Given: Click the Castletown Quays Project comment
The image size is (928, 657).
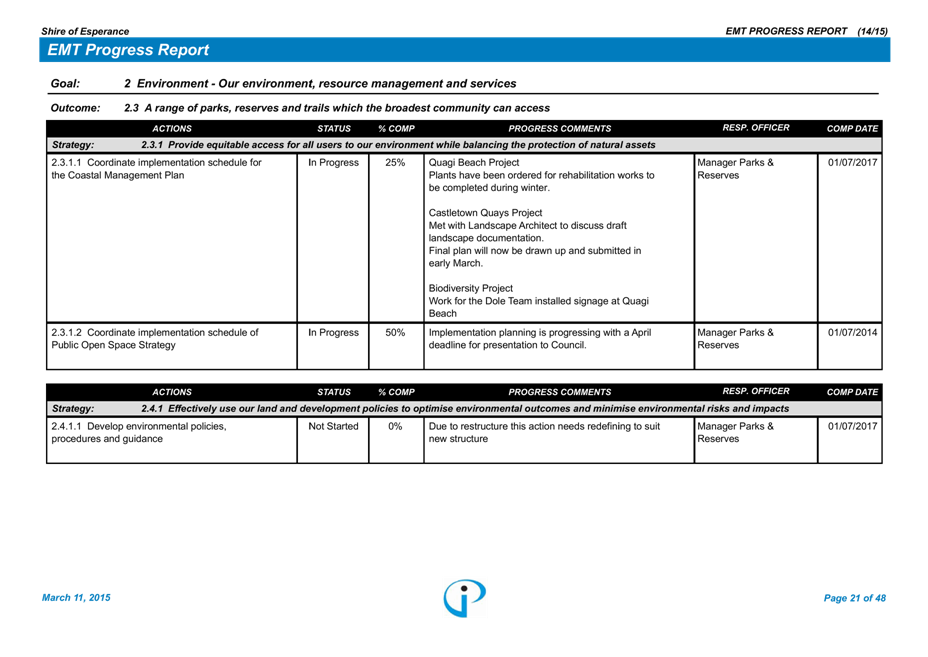Looking at the screenshot, I should 485,213.
